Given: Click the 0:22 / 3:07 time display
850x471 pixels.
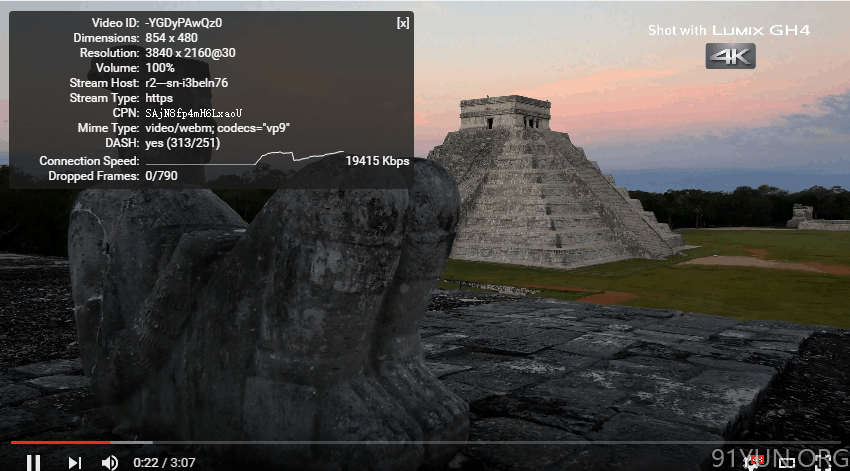Looking at the screenshot, I should click(164, 462).
